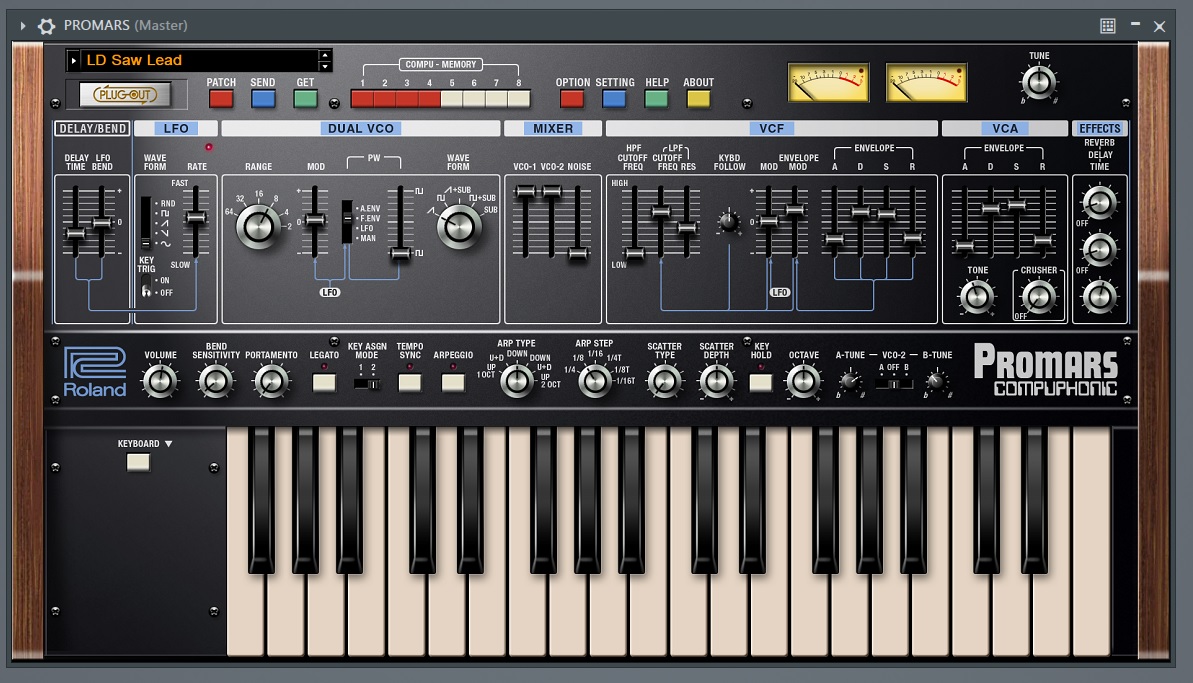Click the blue SEND button
This screenshot has height=683, width=1193.
[x=262, y=98]
